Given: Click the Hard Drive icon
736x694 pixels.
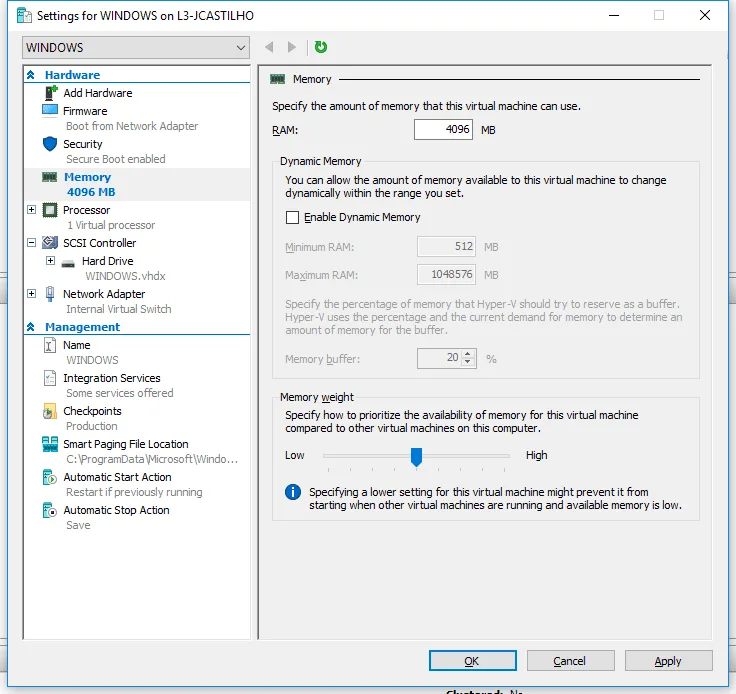Looking at the screenshot, I should (x=68, y=263).
